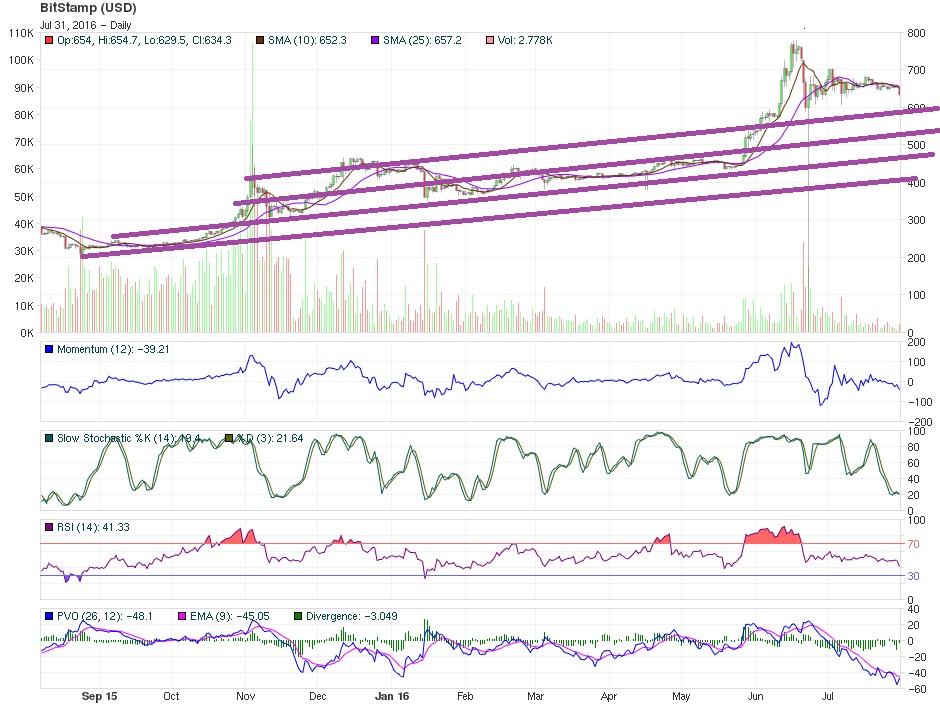Click the purple RSI (14) legend swatch
Image resolution: width=940 pixels, height=704 pixels.
point(48,526)
